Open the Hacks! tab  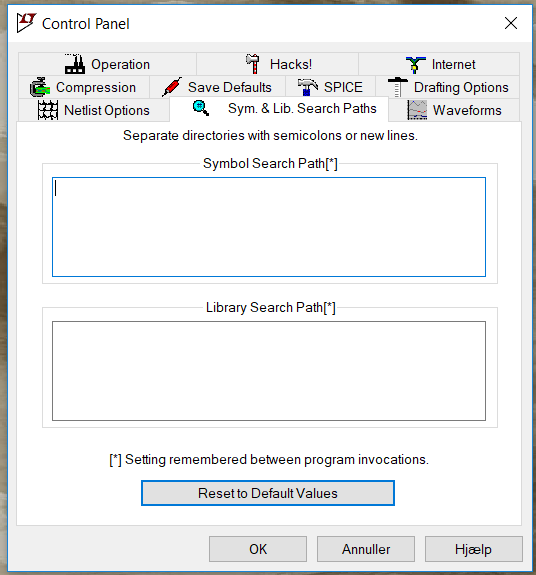[x=278, y=64]
